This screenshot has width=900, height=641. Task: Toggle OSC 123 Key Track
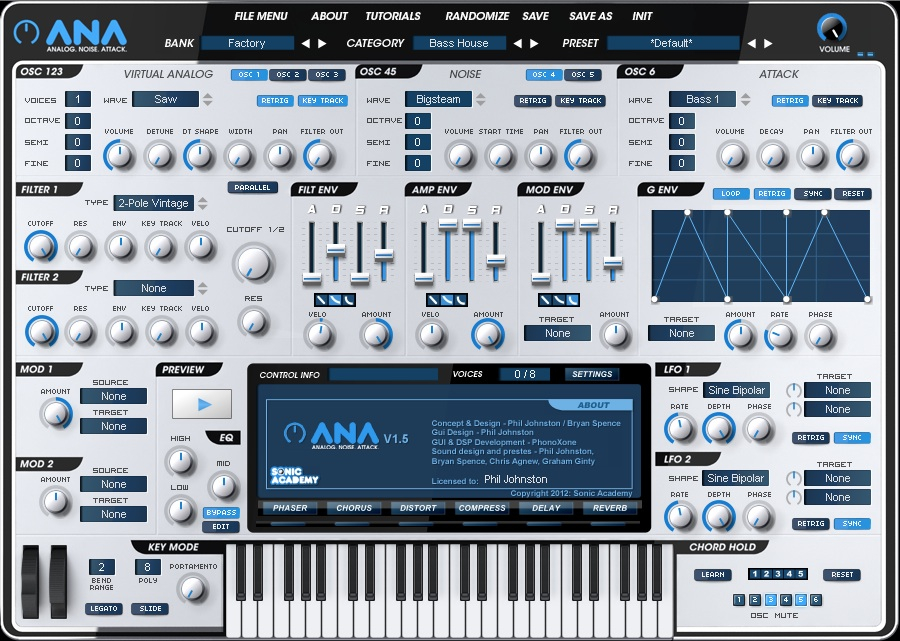coord(323,100)
